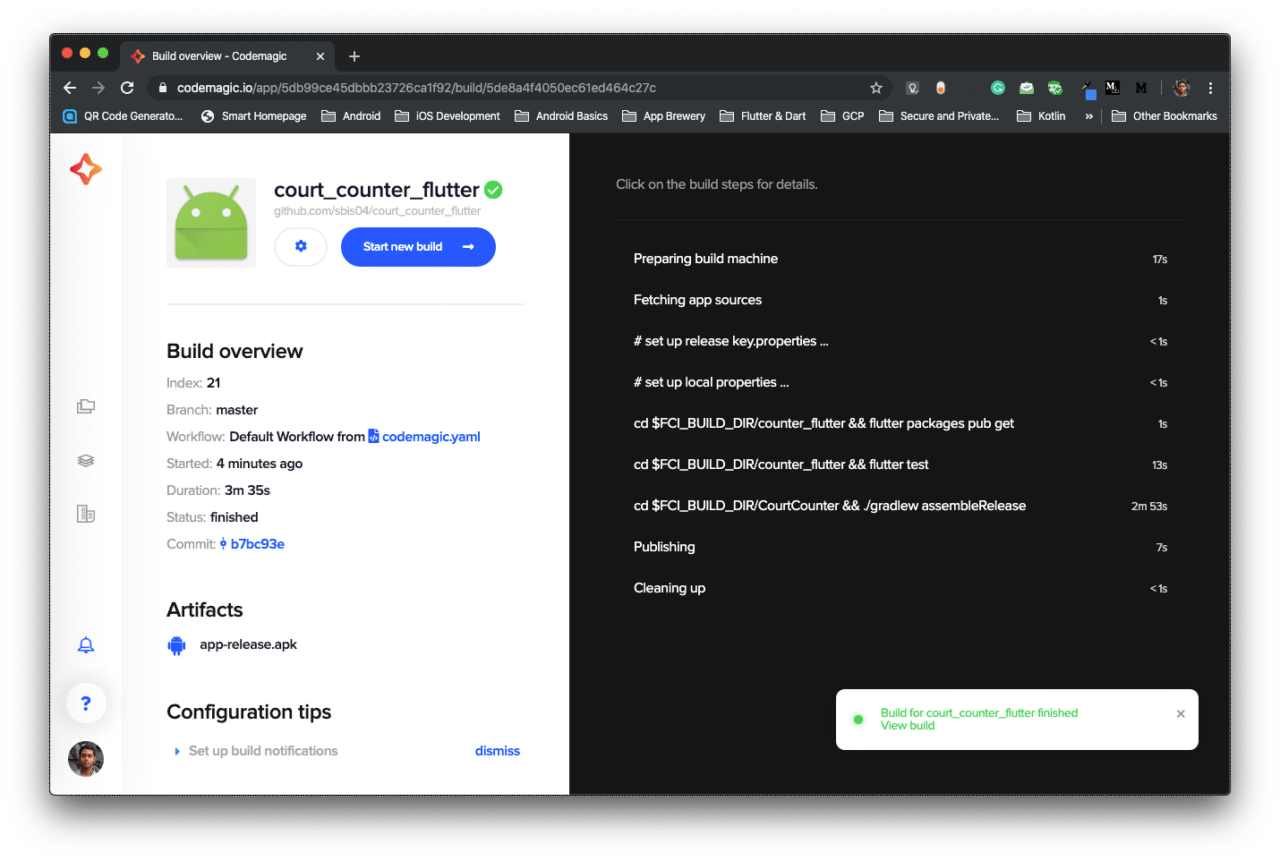Image resolution: width=1280 pixels, height=861 pixels.
Task: Click the green build success checkmark
Action: [493, 190]
